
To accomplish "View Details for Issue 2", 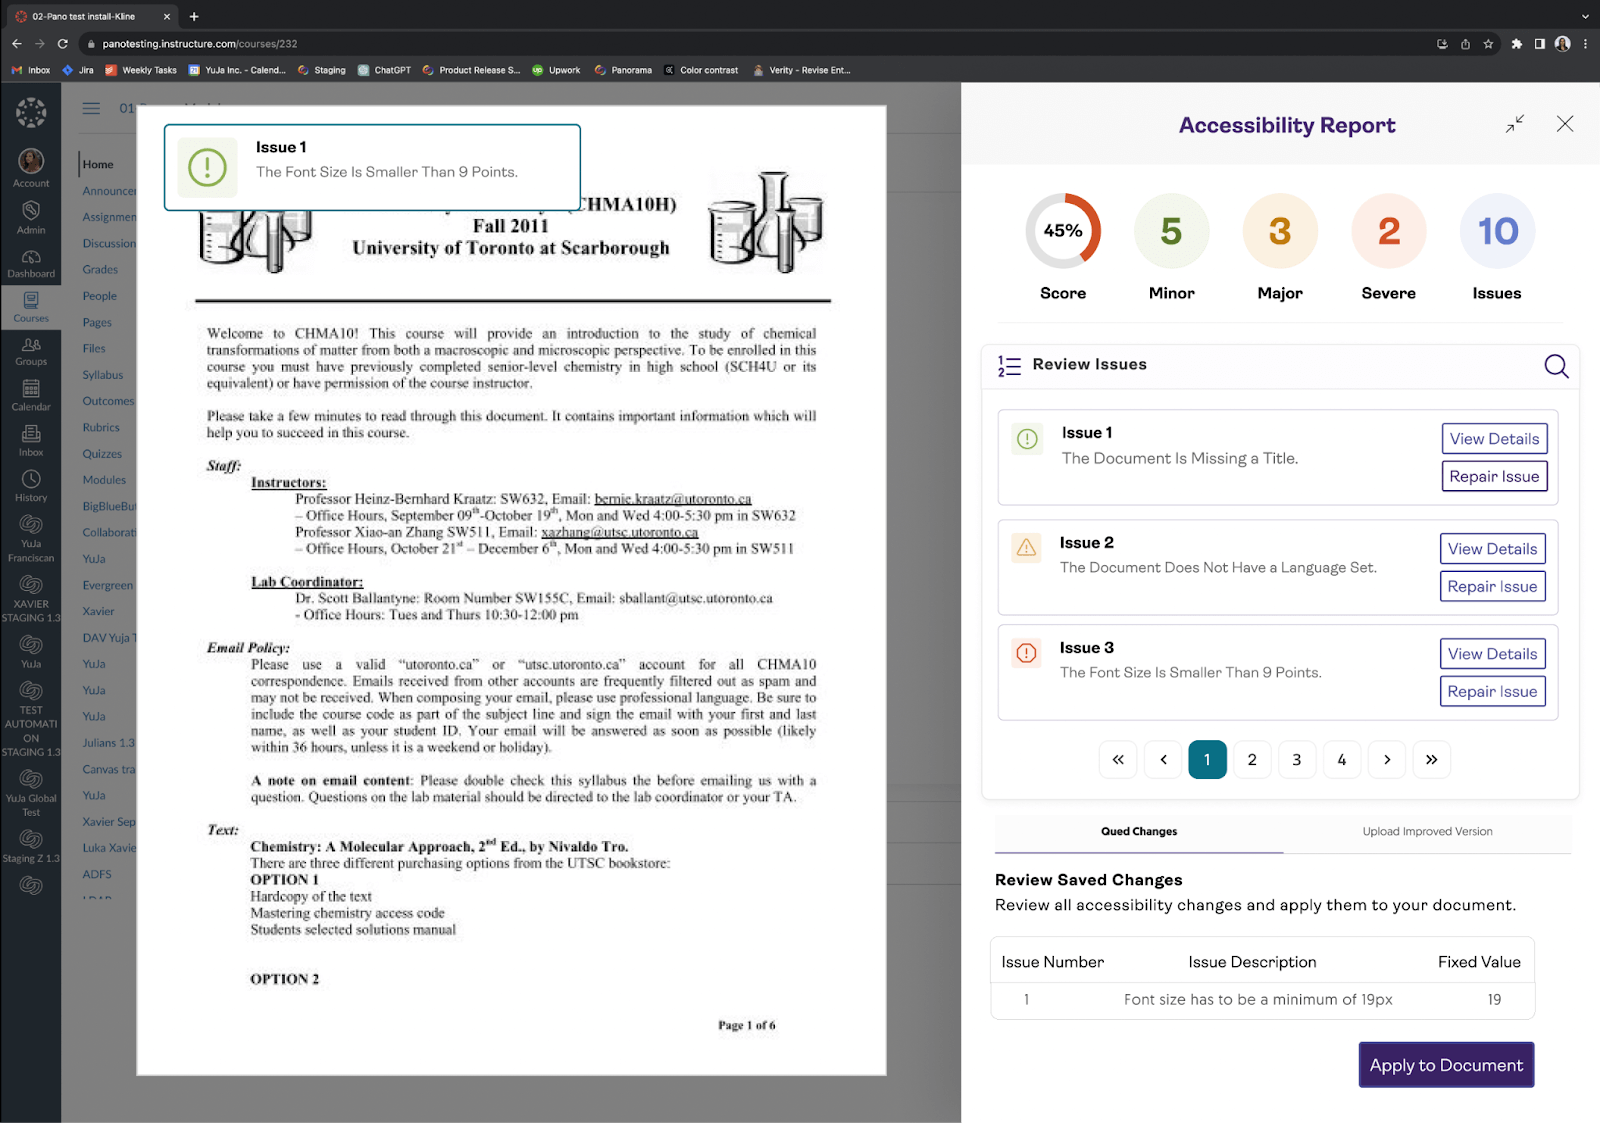I will coord(1492,549).
